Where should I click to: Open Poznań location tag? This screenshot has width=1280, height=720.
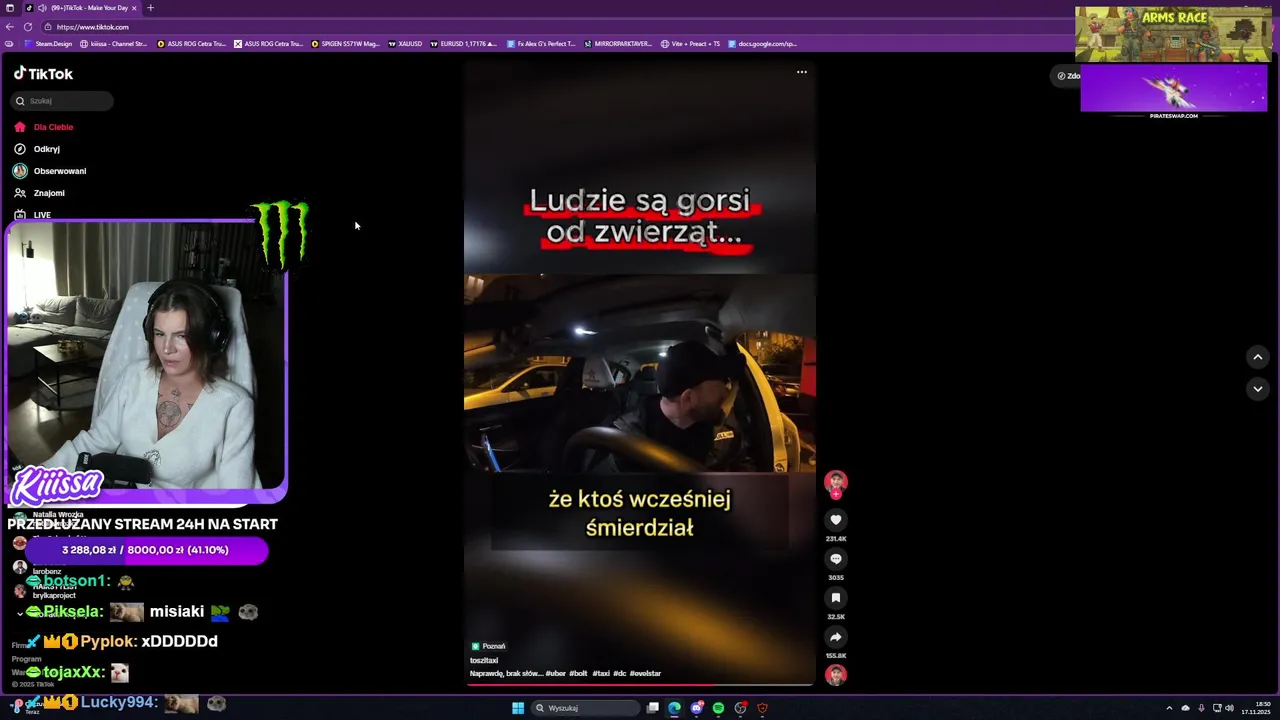[488, 646]
